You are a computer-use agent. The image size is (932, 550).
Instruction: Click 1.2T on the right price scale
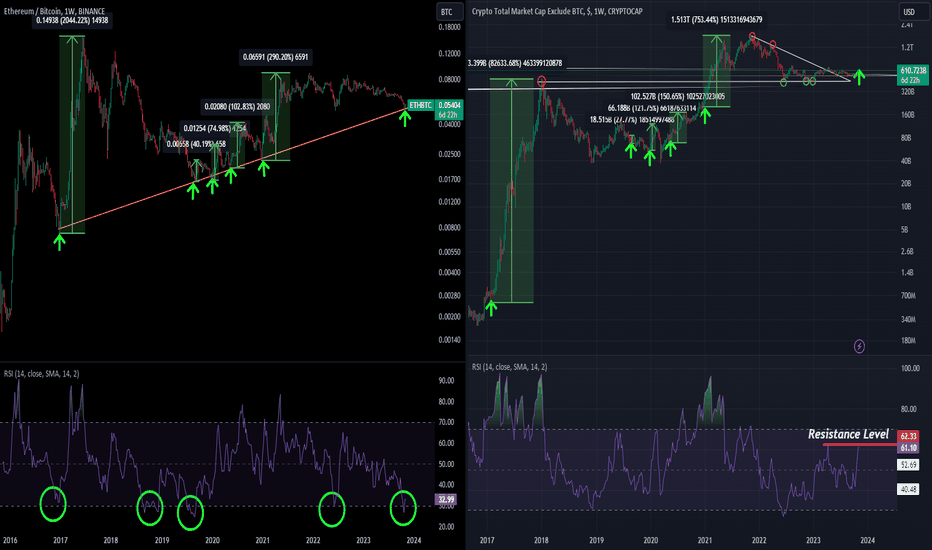click(907, 48)
